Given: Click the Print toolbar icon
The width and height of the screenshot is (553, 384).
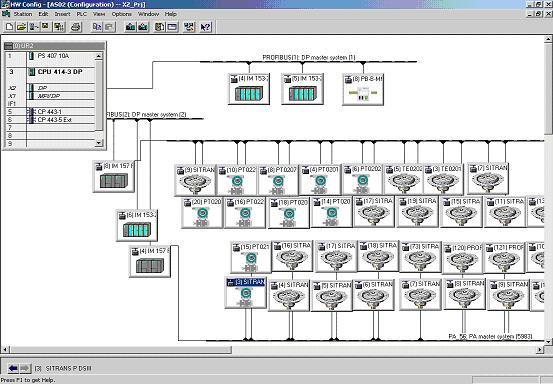Looking at the screenshot, I should (x=76, y=27).
